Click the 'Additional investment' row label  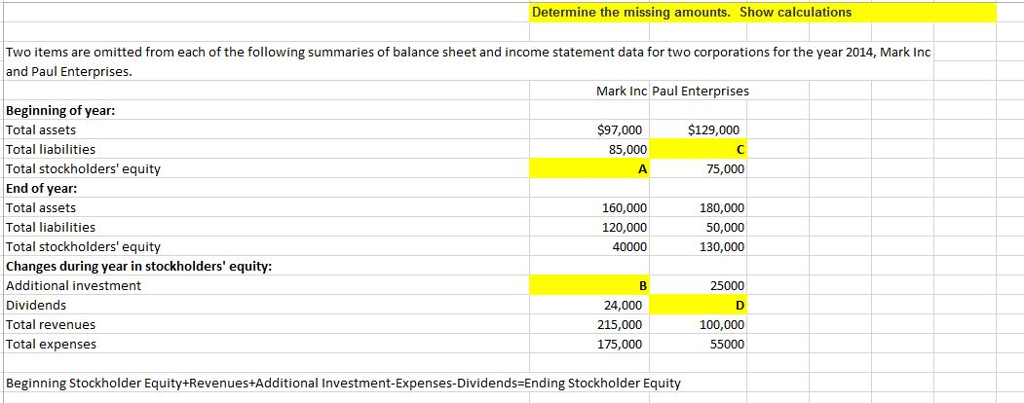[x=74, y=286]
